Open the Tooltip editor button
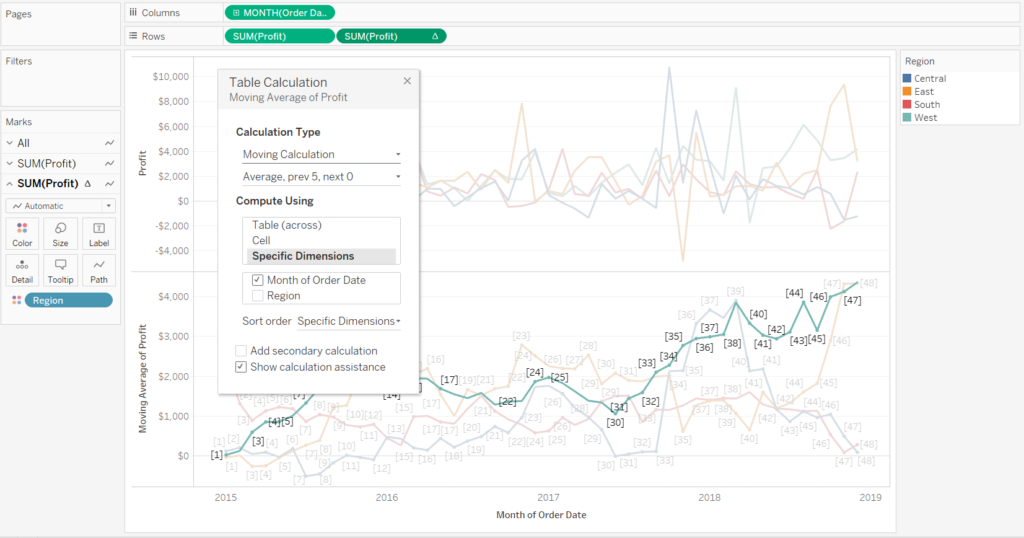 coord(60,270)
